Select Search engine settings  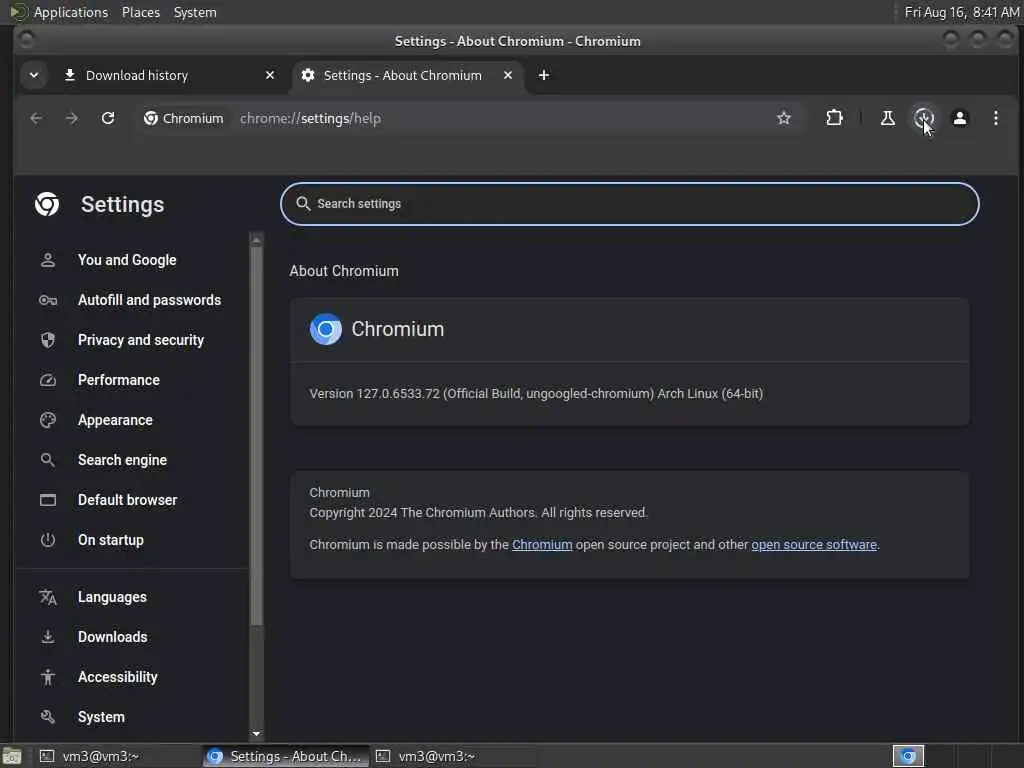123,460
